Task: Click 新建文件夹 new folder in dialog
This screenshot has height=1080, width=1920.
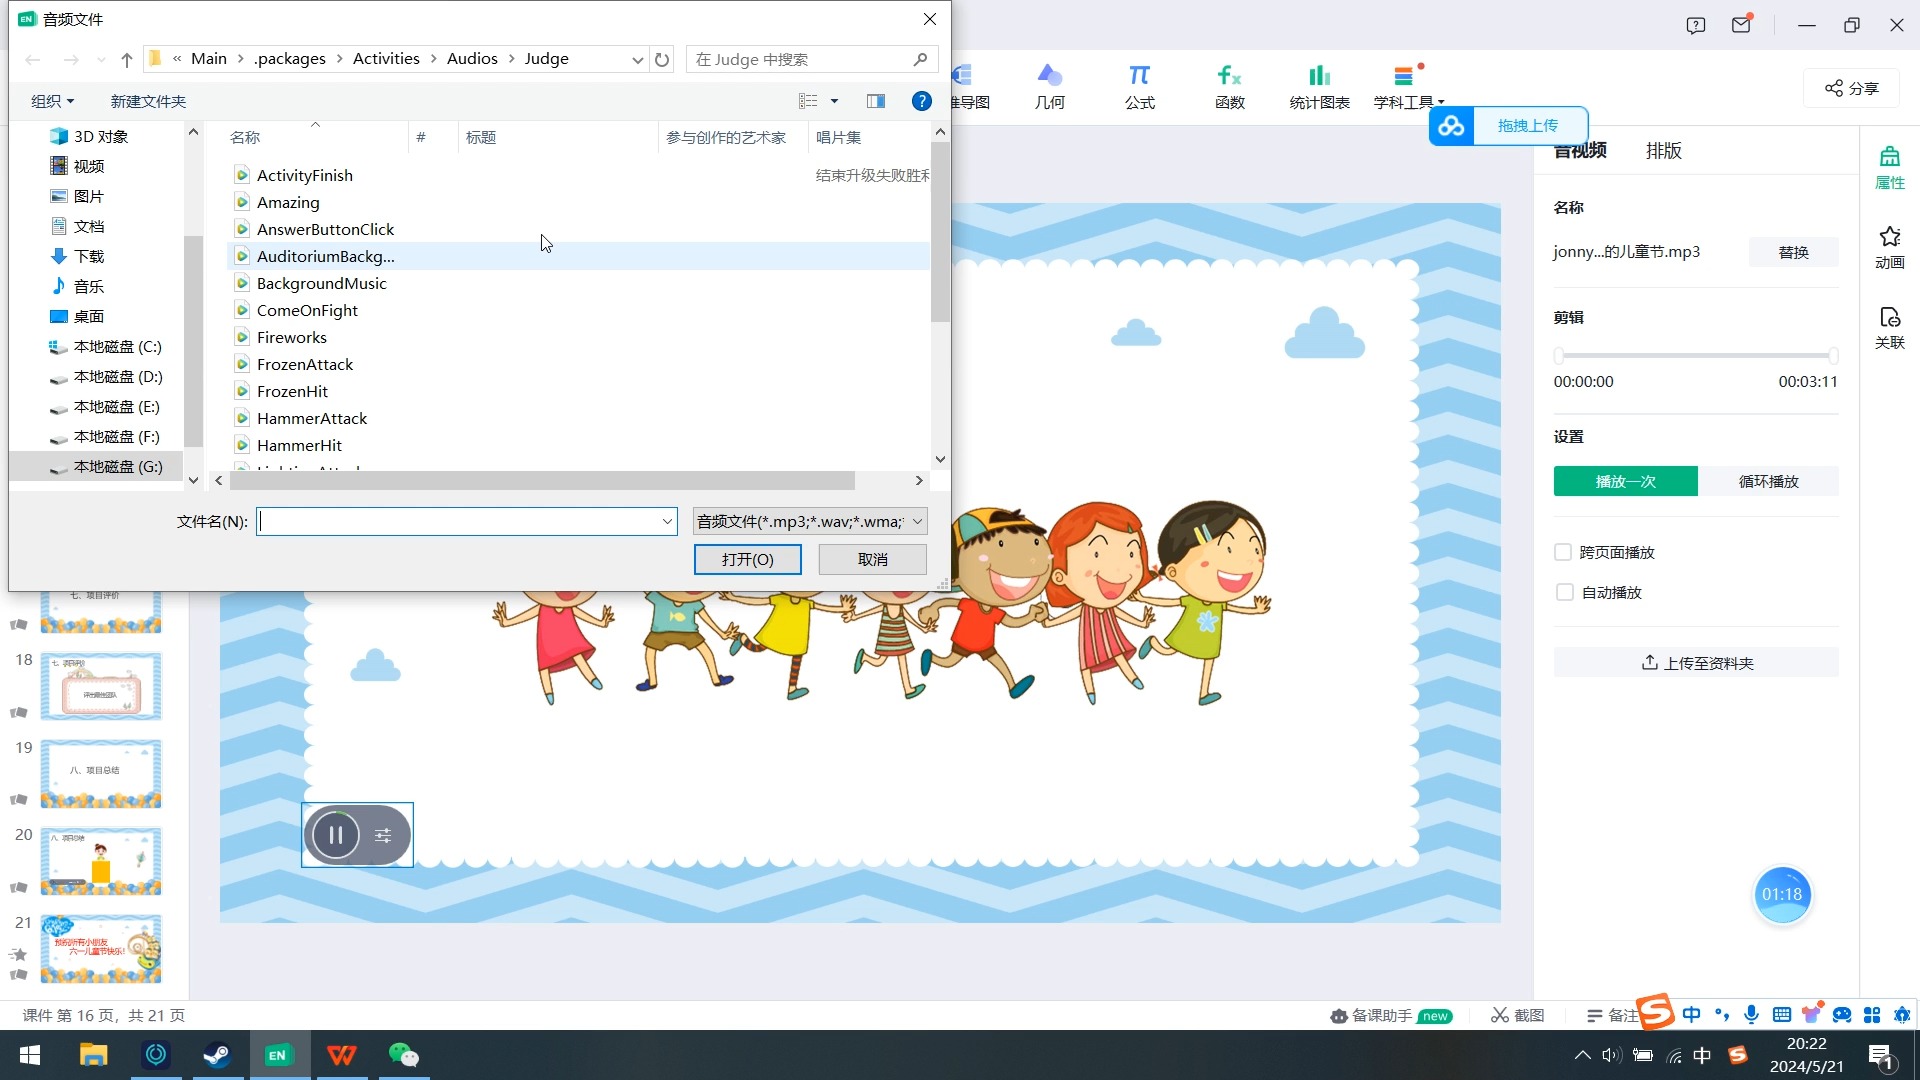Action: pyautogui.click(x=148, y=101)
